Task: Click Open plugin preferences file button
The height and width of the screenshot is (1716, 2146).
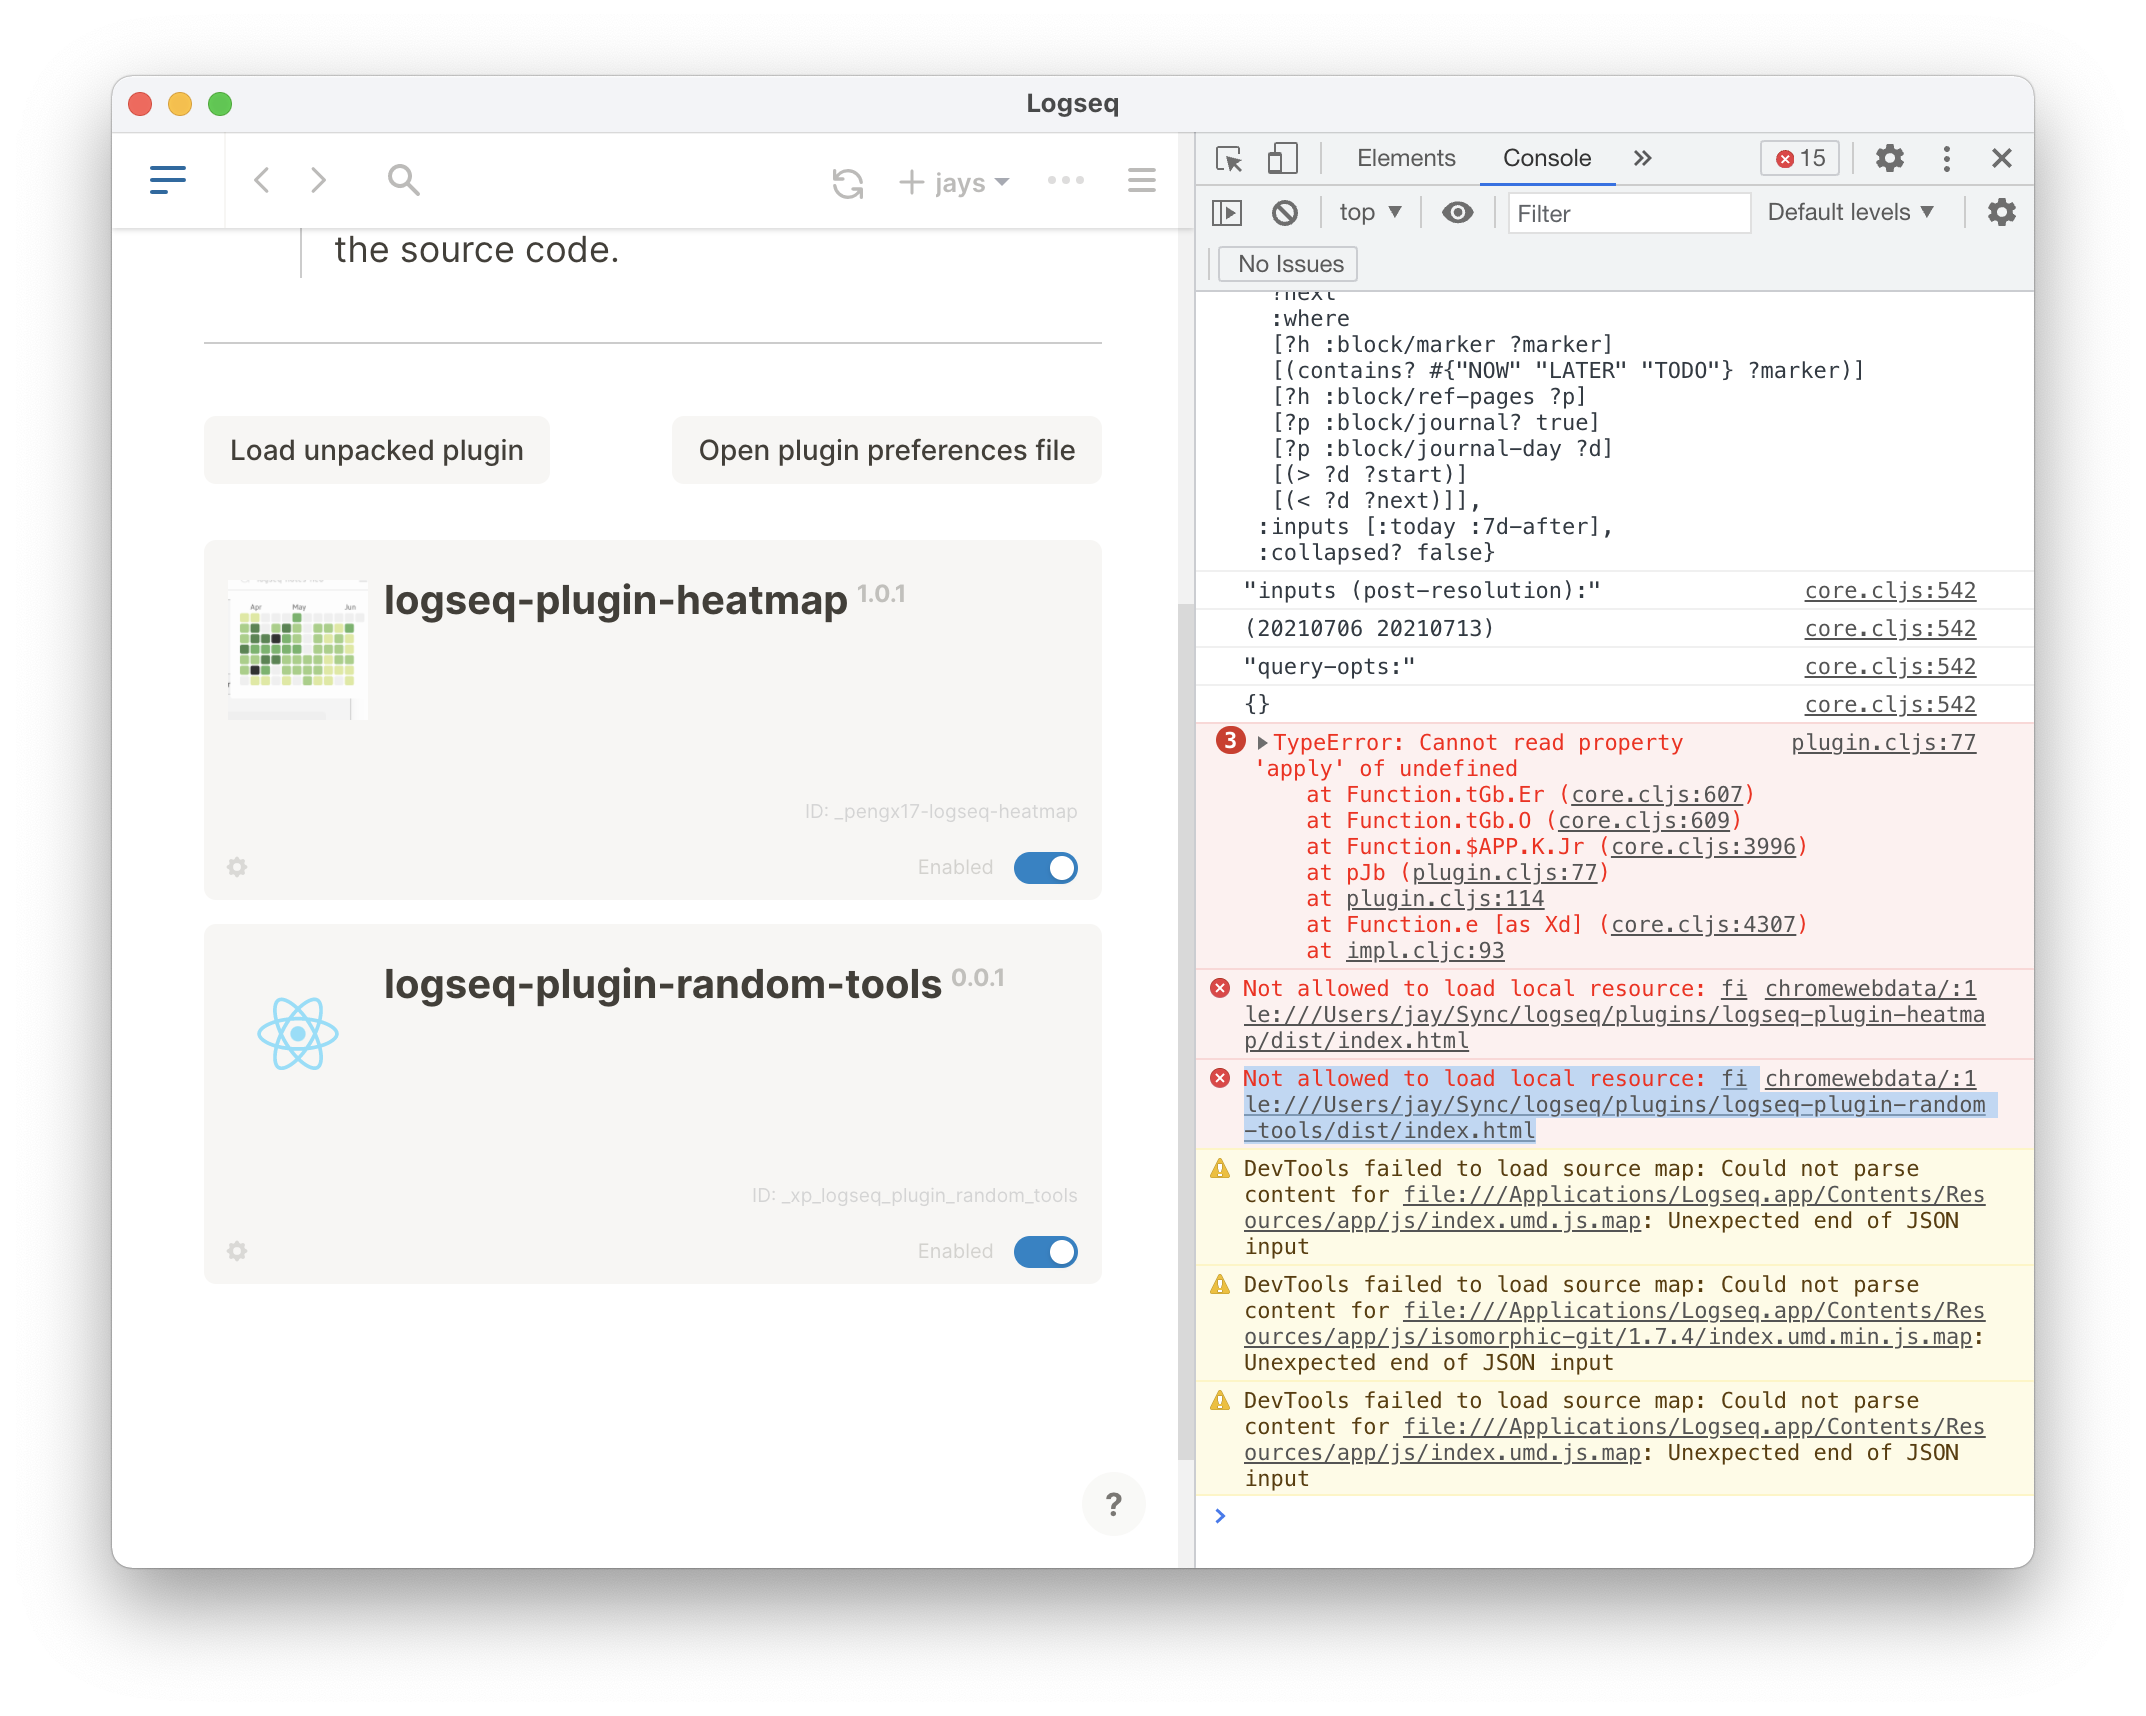Action: pyautogui.click(x=887, y=450)
